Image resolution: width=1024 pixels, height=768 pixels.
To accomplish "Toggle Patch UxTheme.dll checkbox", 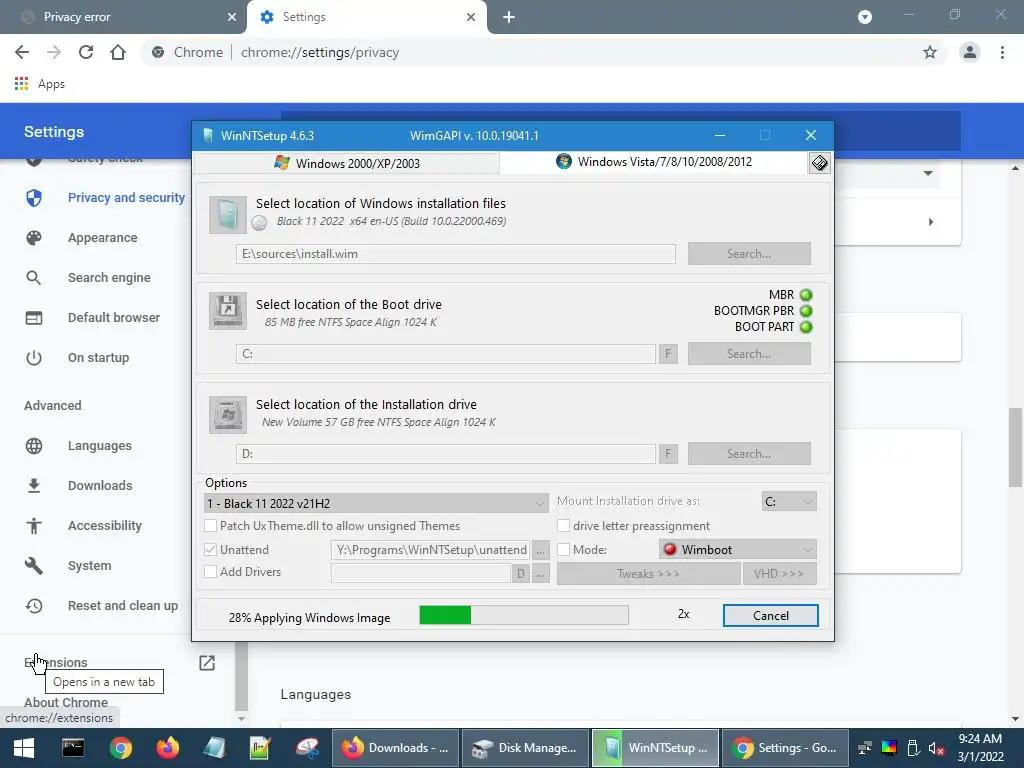I will tap(211, 526).
